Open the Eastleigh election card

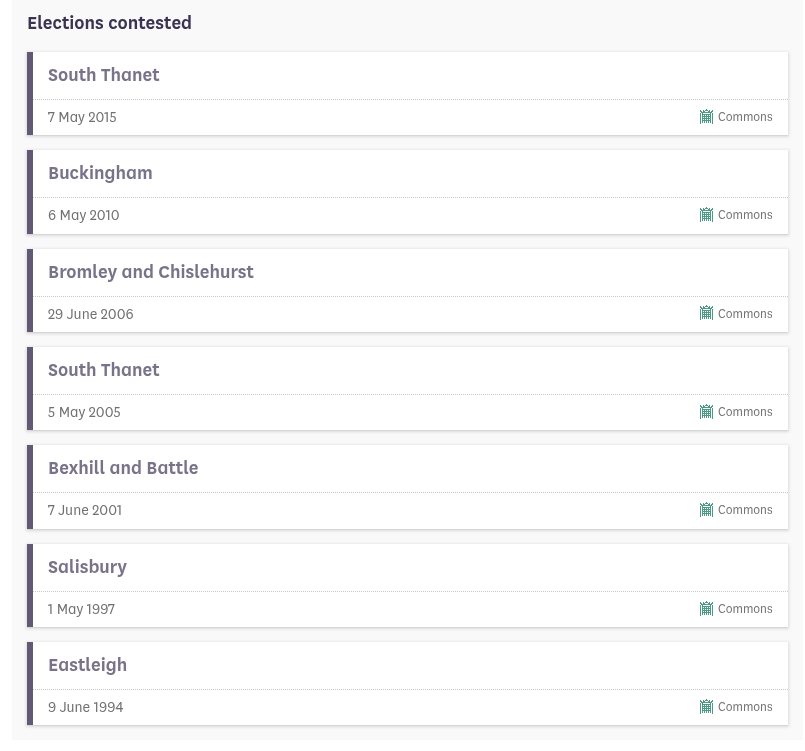[408, 684]
